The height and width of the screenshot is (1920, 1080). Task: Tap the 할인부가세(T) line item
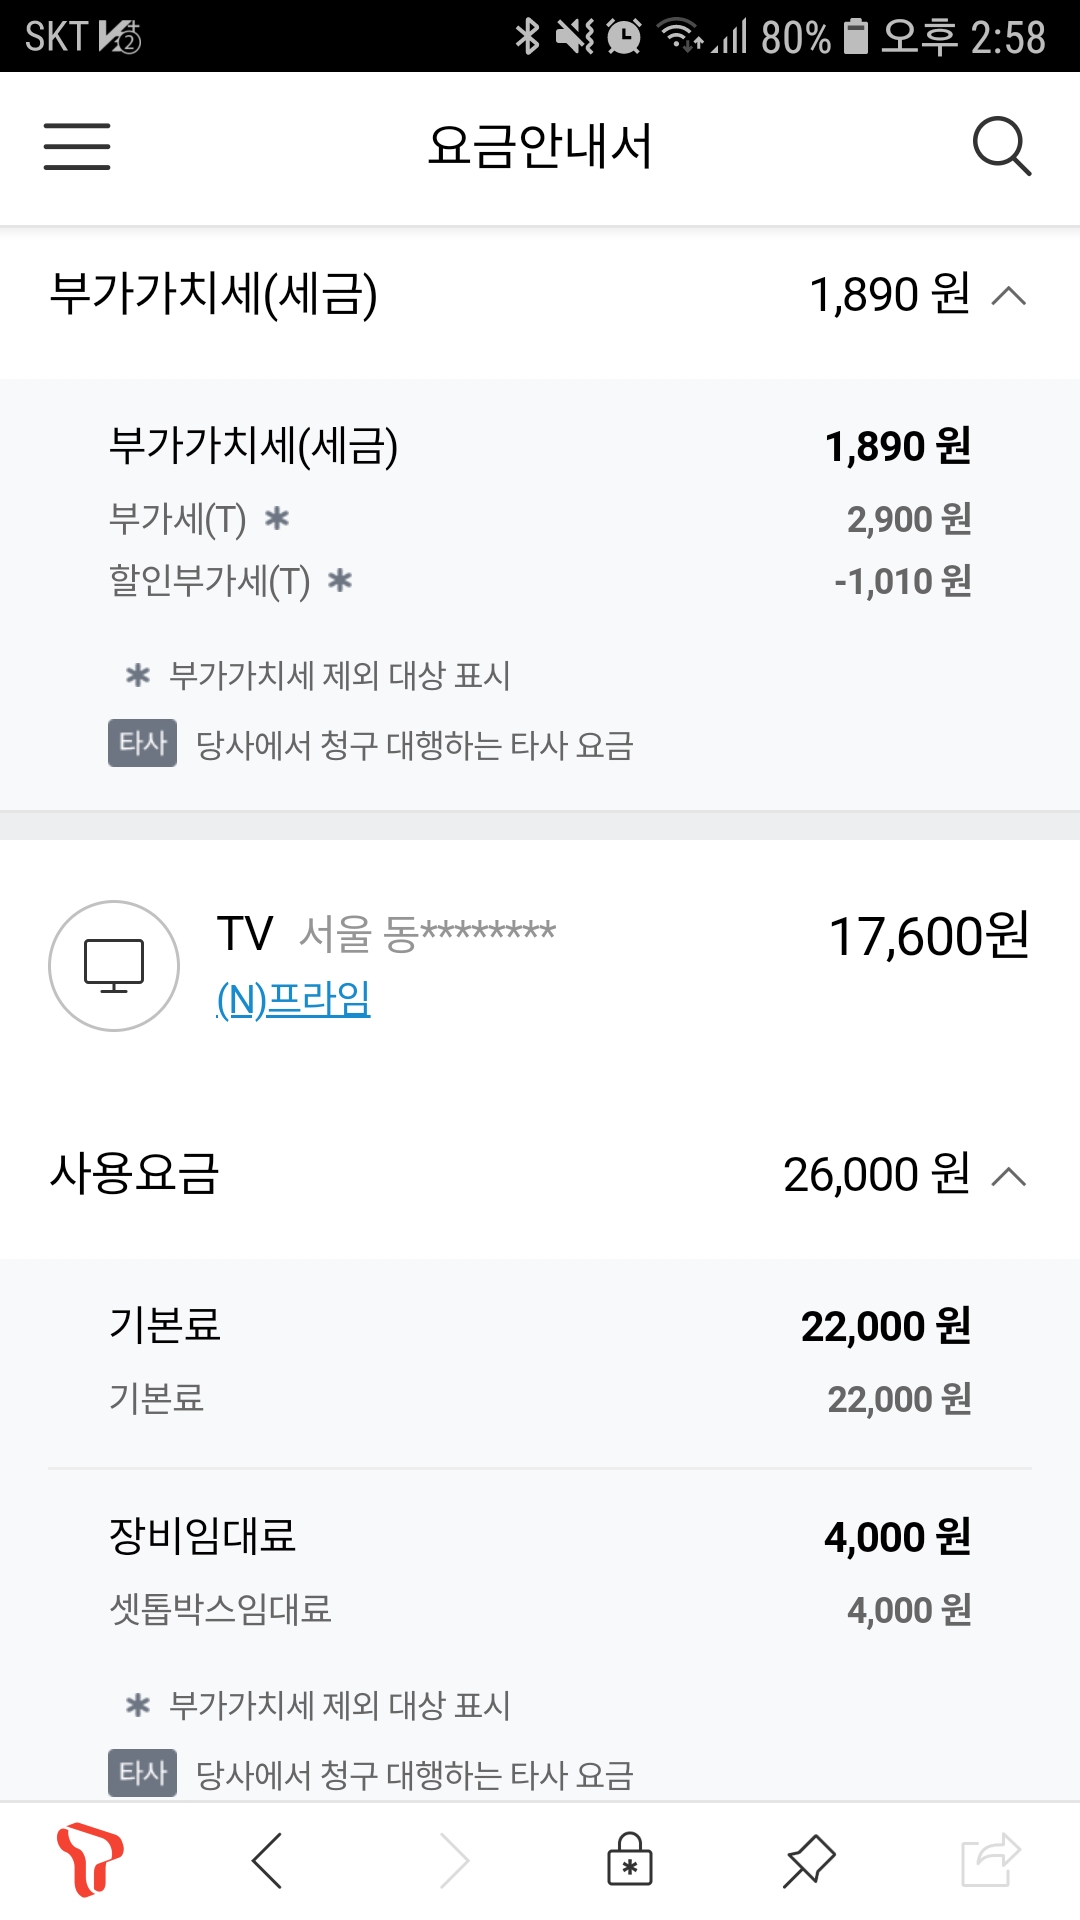[x=210, y=581]
